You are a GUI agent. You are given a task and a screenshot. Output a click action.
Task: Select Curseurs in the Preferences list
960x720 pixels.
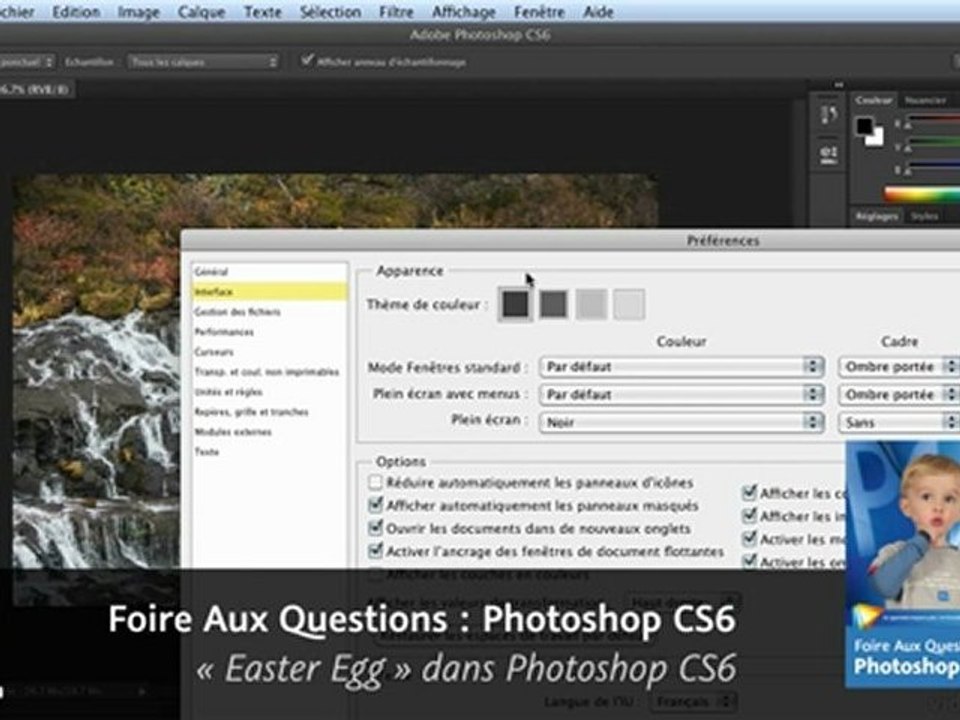tap(269, 351)
